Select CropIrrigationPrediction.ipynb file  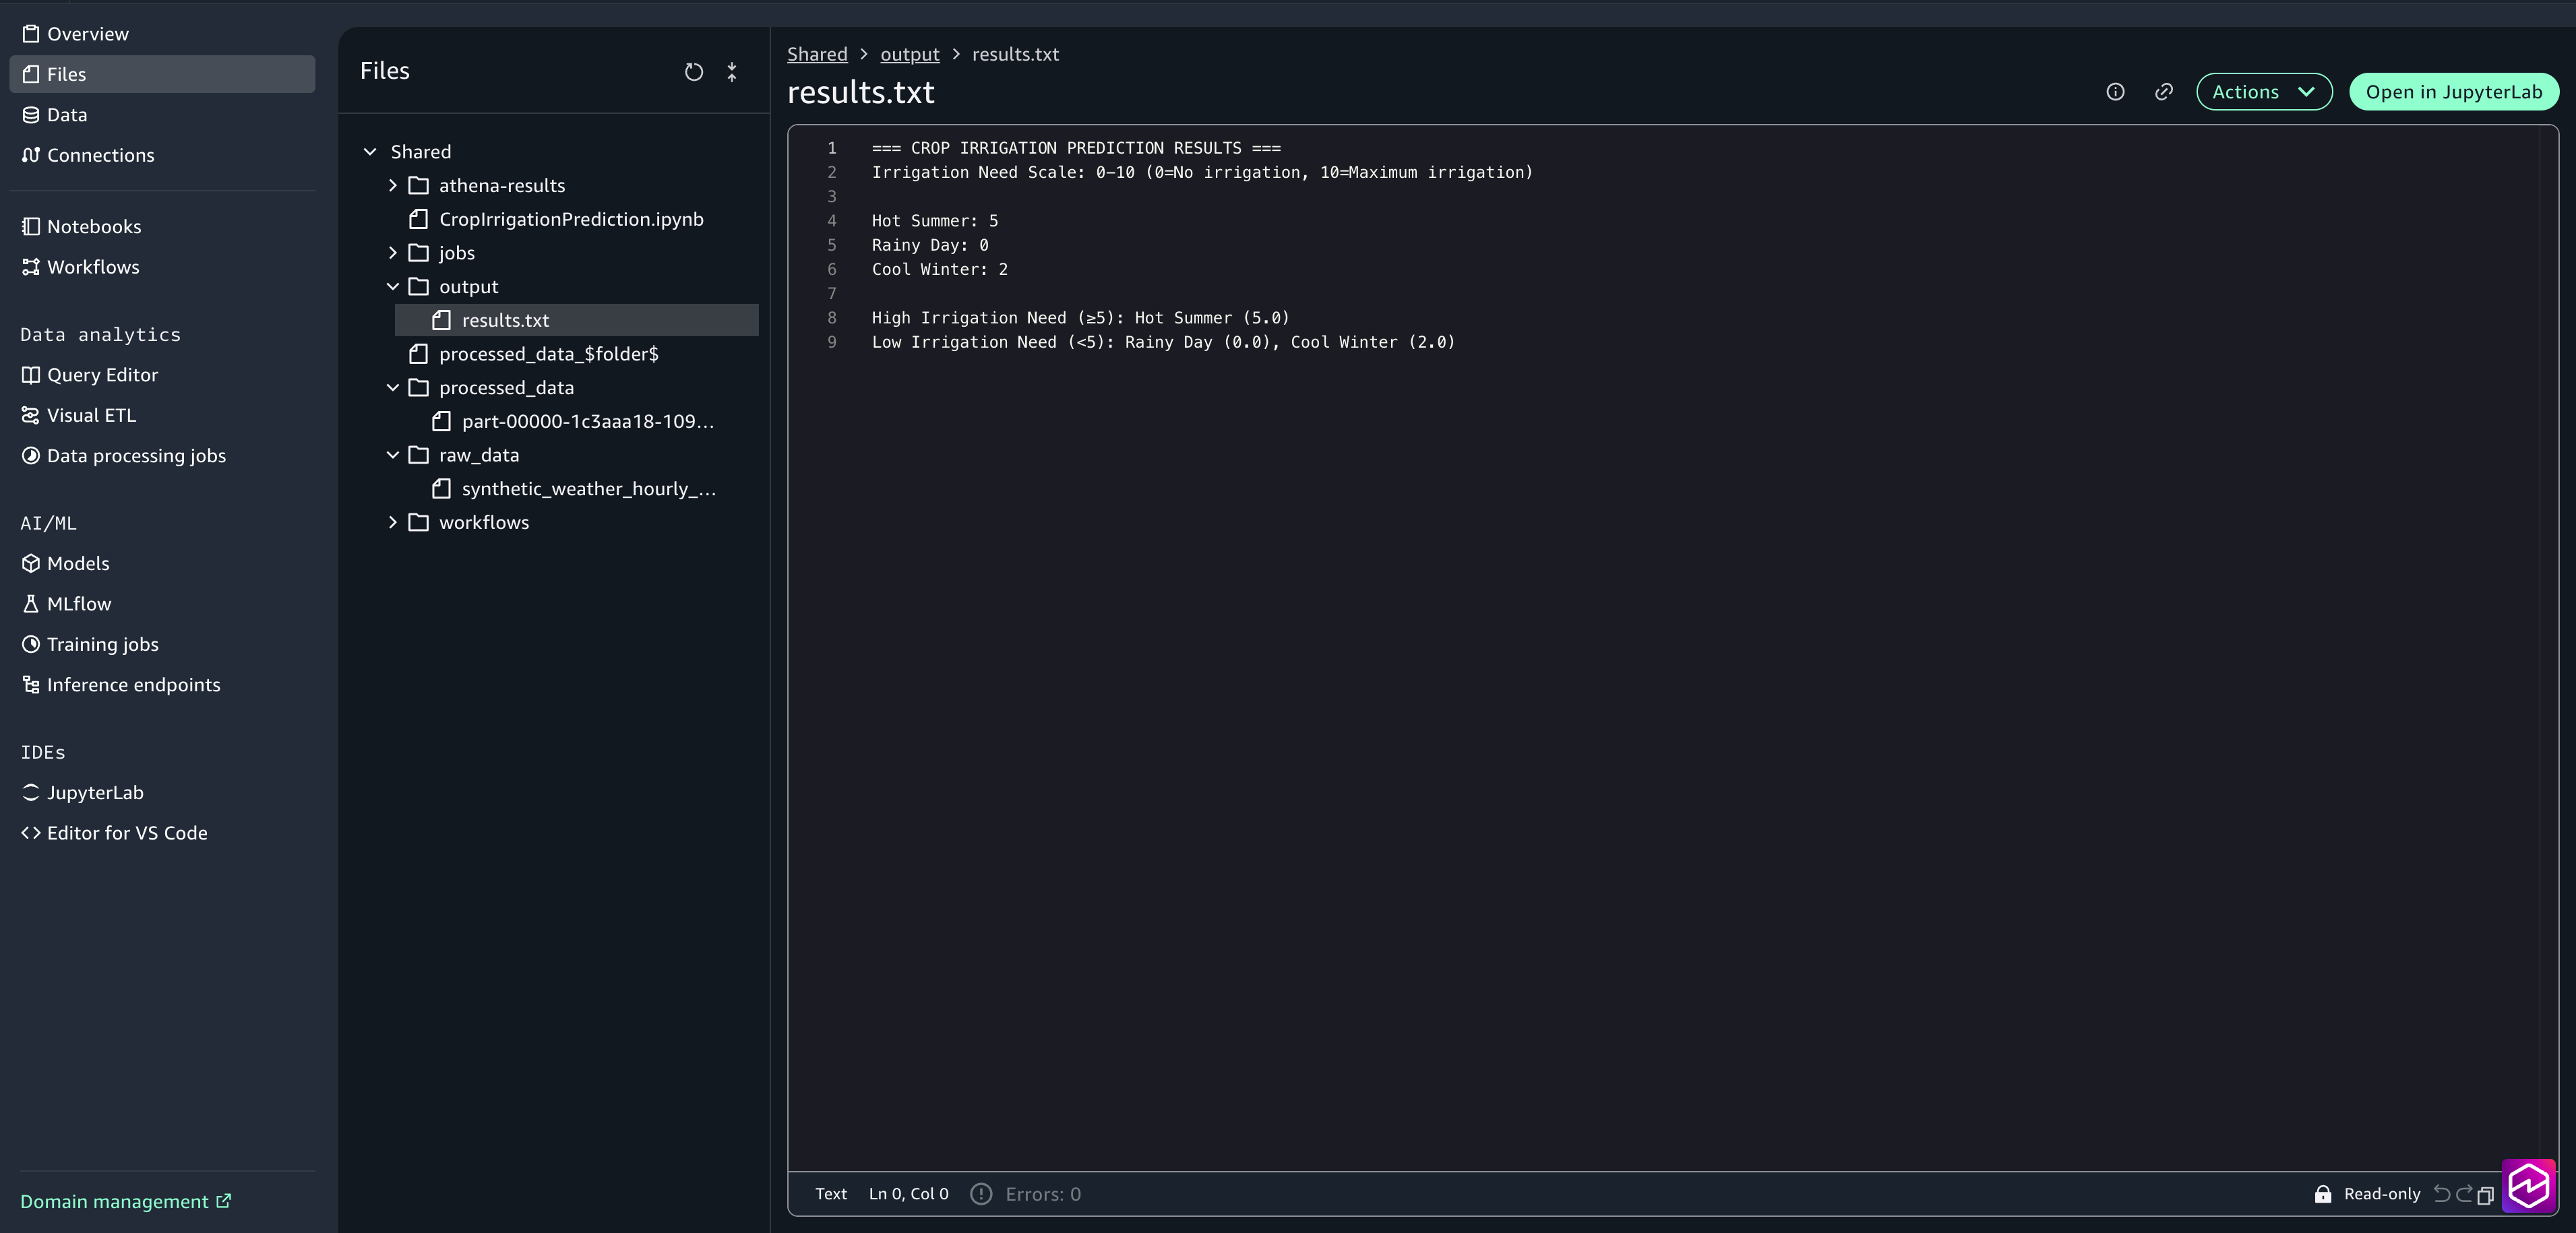(x=570, y=219)
